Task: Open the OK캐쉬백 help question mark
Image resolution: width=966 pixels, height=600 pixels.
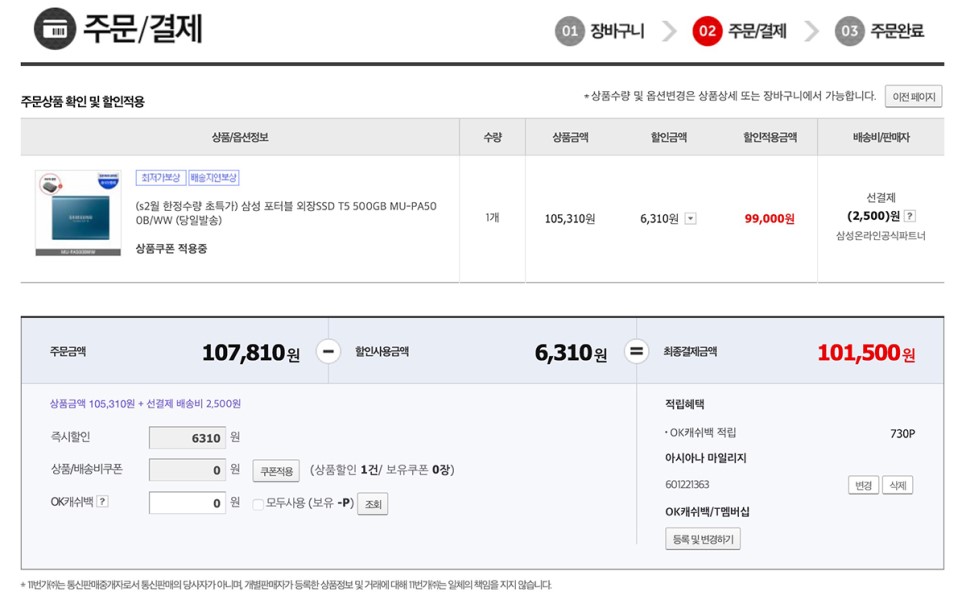Action: coord(103,501)
